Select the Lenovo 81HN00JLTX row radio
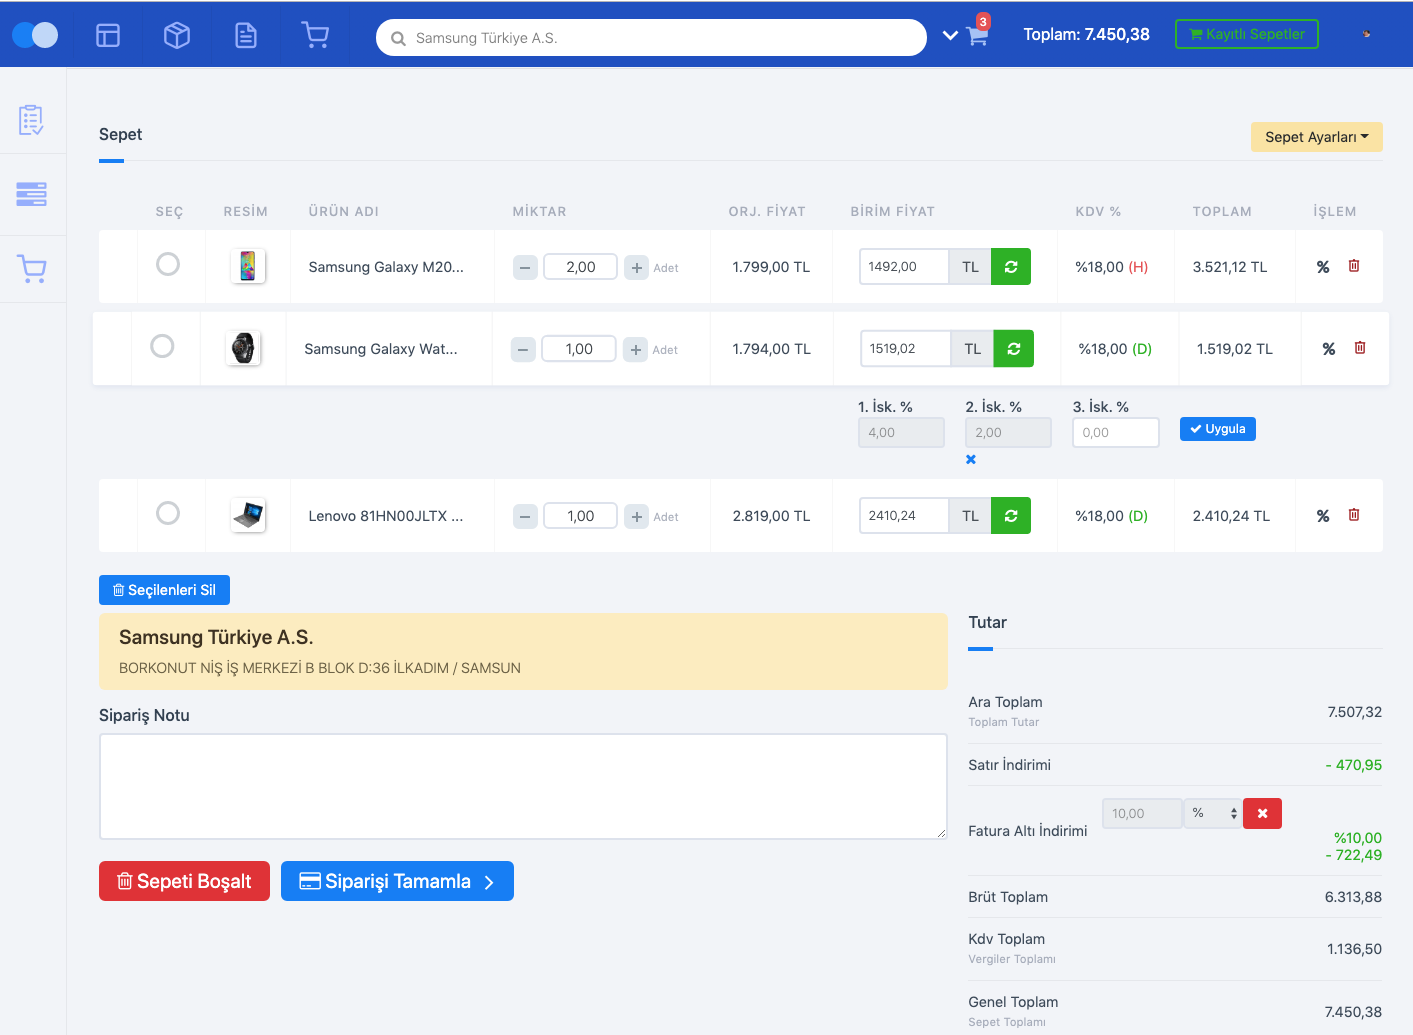 click(x=168, y=513)
